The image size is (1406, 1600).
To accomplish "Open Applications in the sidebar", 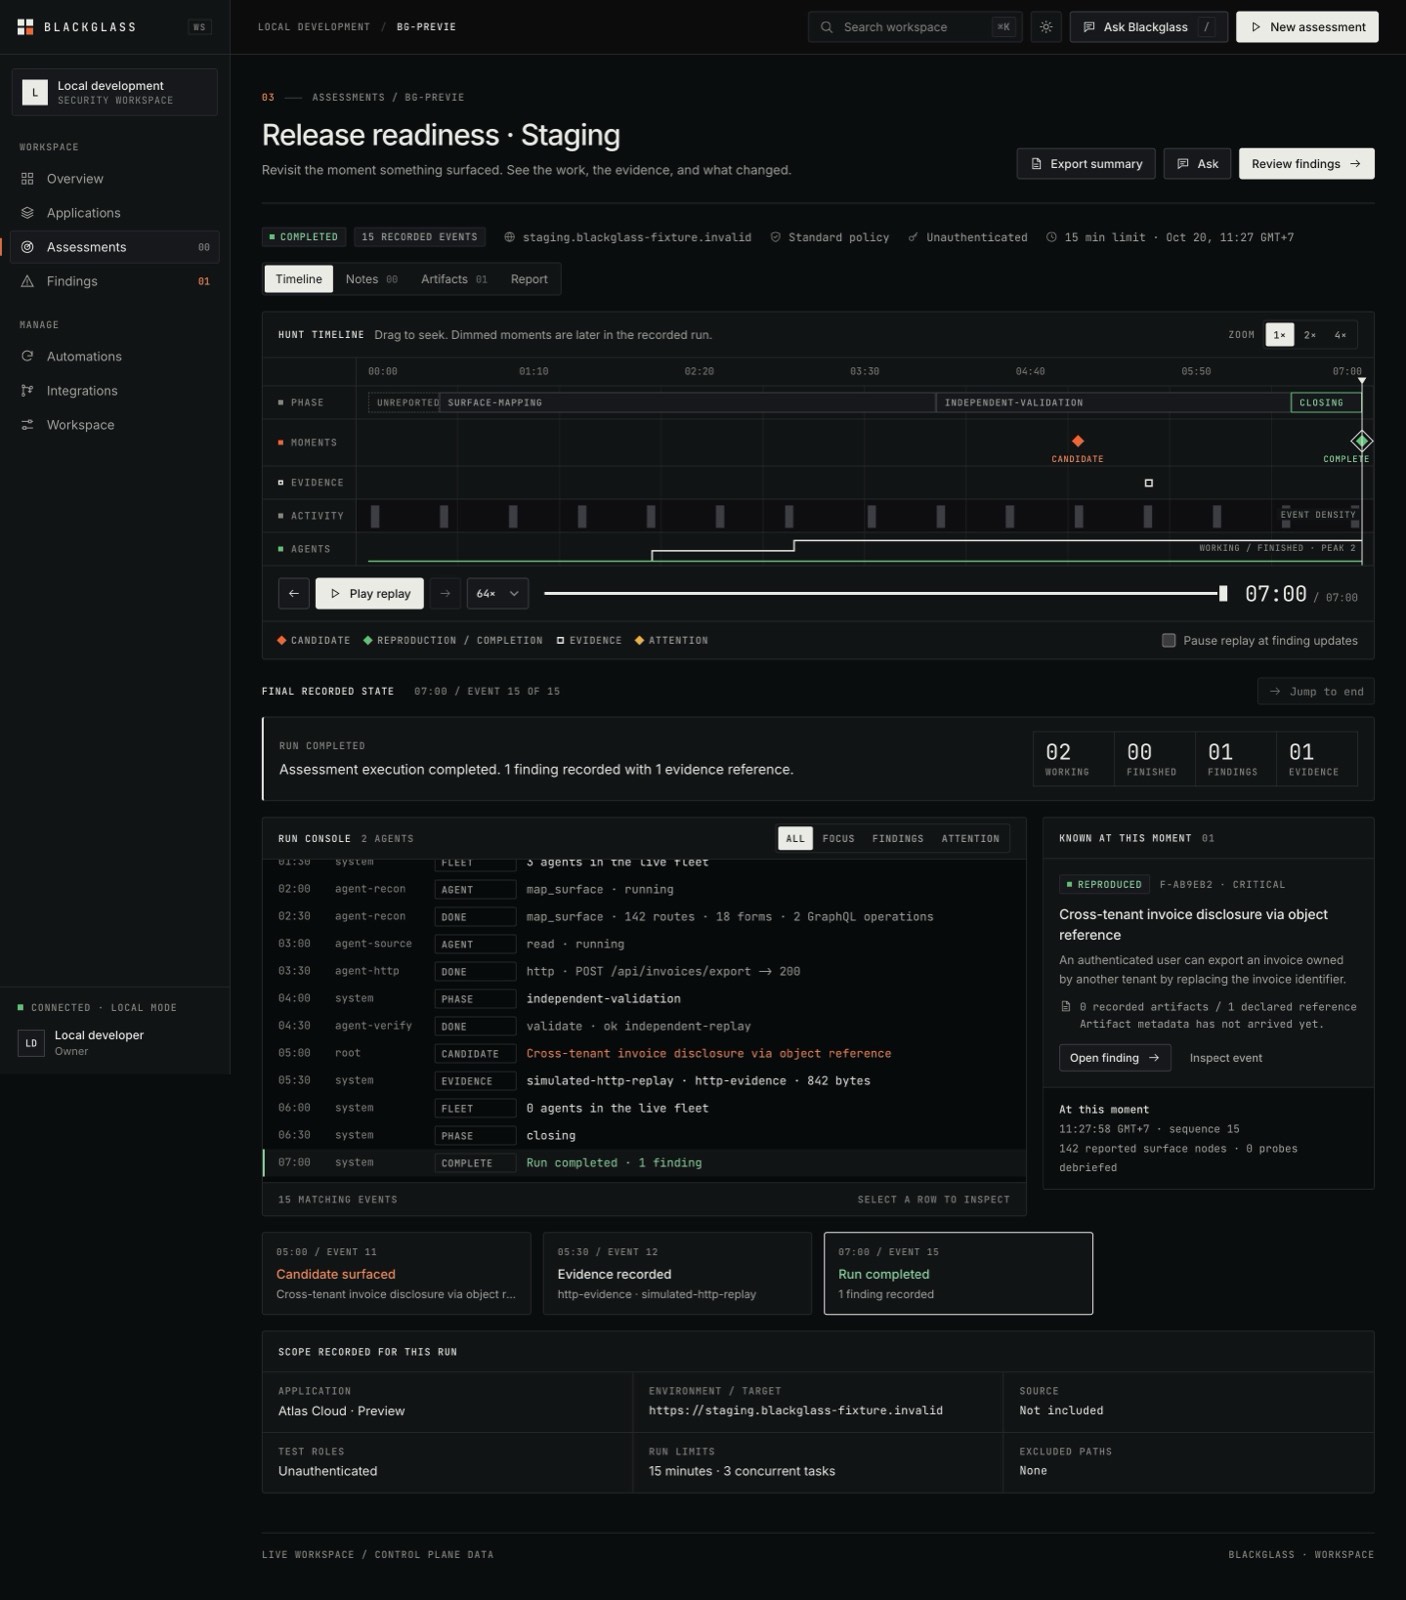I will (x=115, y=213).
